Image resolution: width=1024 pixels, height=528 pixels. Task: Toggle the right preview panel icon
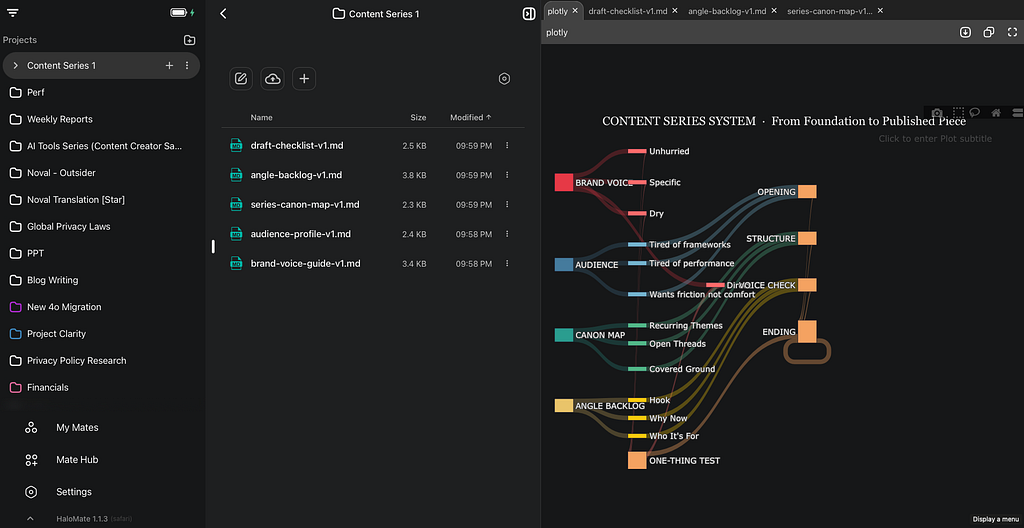click(x=530, y=14)
